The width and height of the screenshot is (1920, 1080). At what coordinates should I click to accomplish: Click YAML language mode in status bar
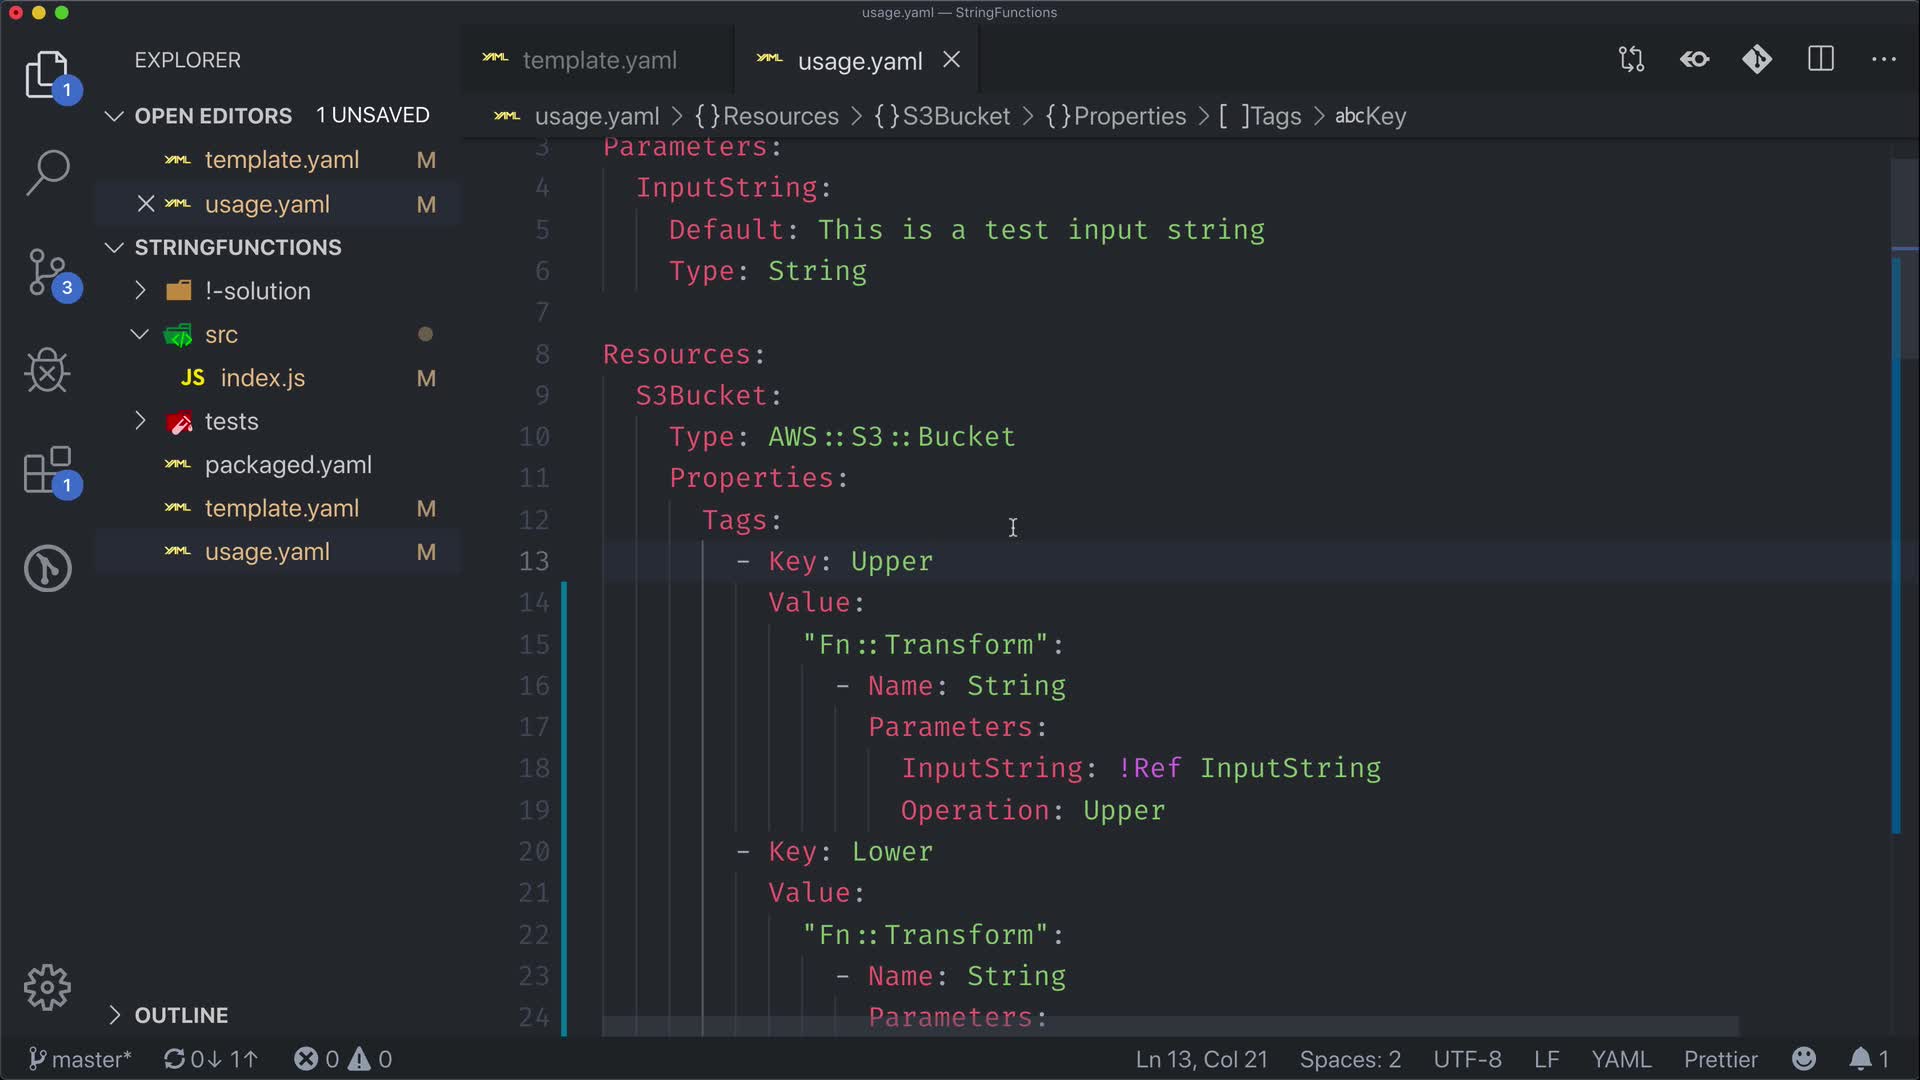coord(1620,1059)
